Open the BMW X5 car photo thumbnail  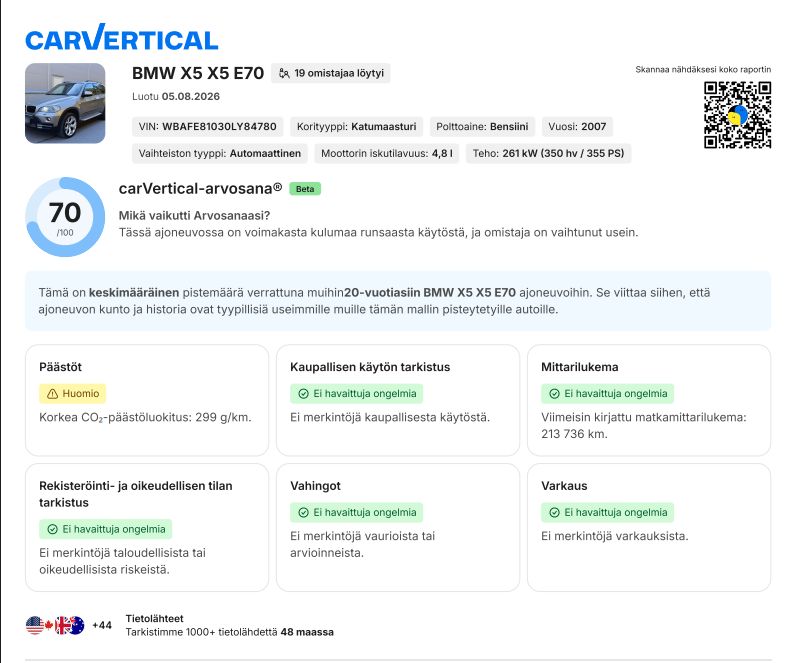tap(65, 103)
